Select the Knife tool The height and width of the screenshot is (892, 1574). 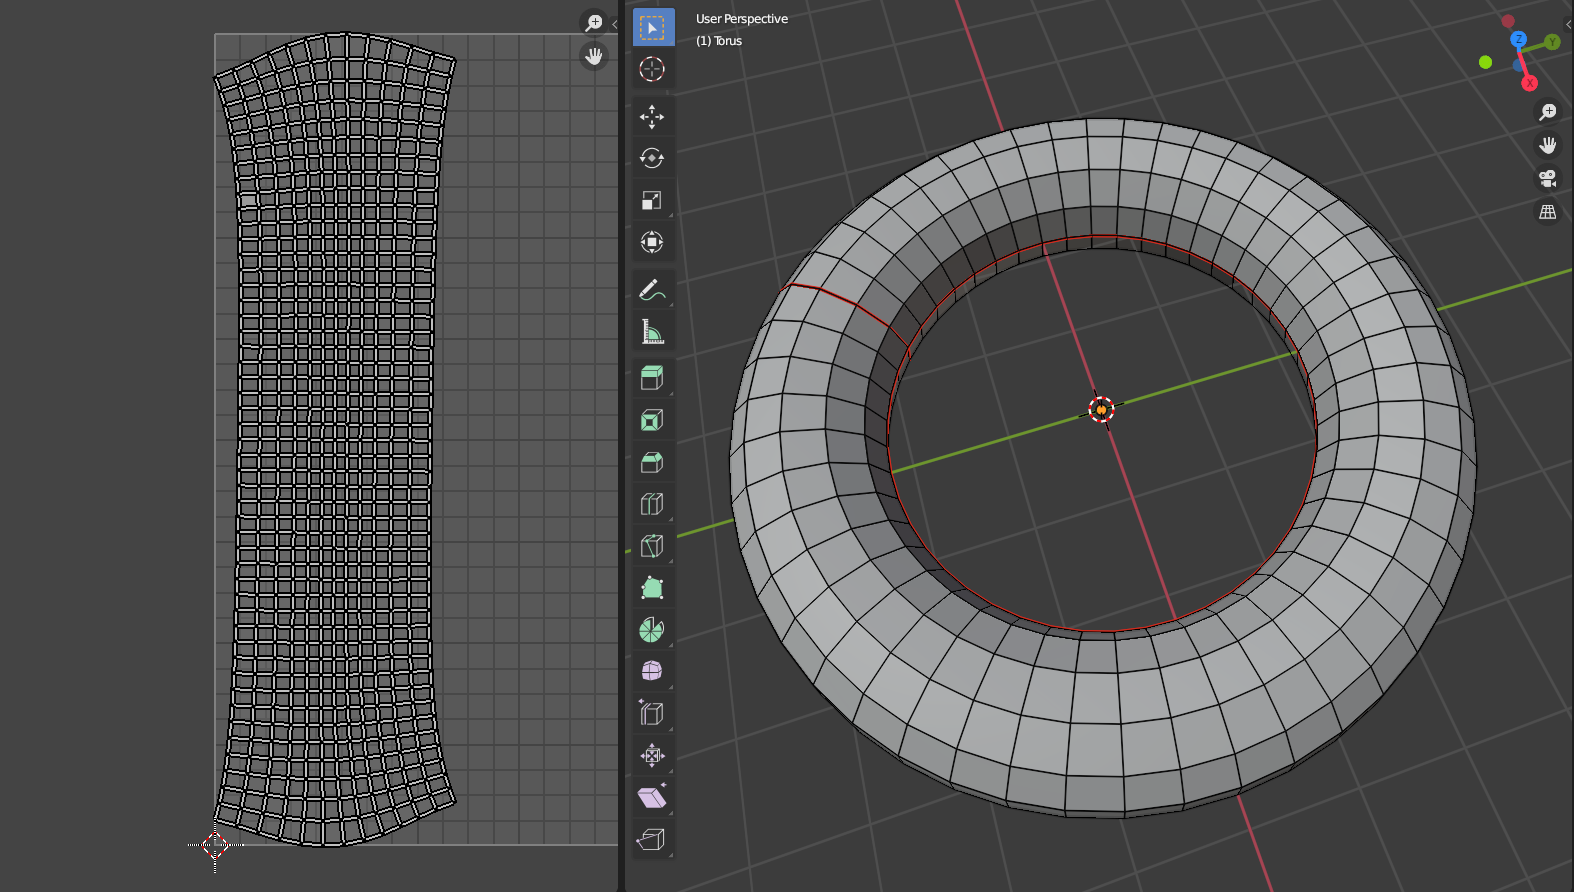click(x=653, y=546)
